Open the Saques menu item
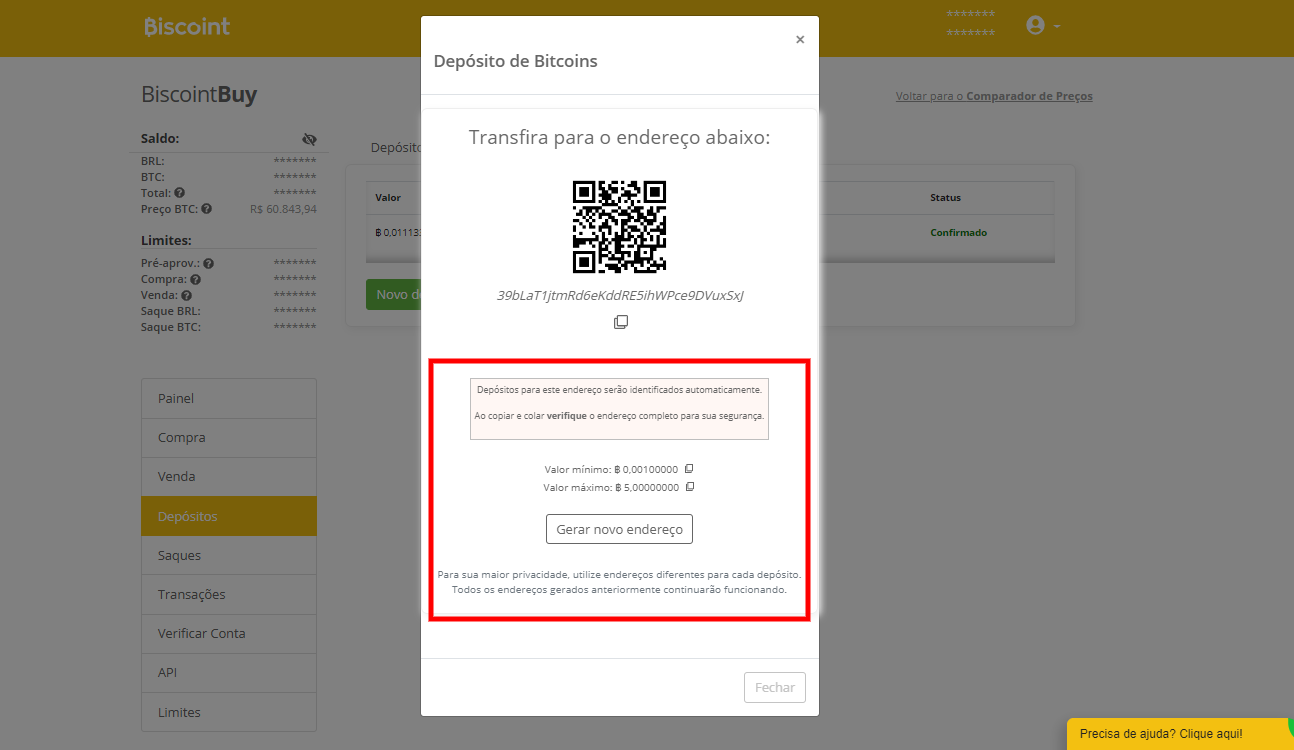The width and height of the screenshot is (1294, 750). 229,555
